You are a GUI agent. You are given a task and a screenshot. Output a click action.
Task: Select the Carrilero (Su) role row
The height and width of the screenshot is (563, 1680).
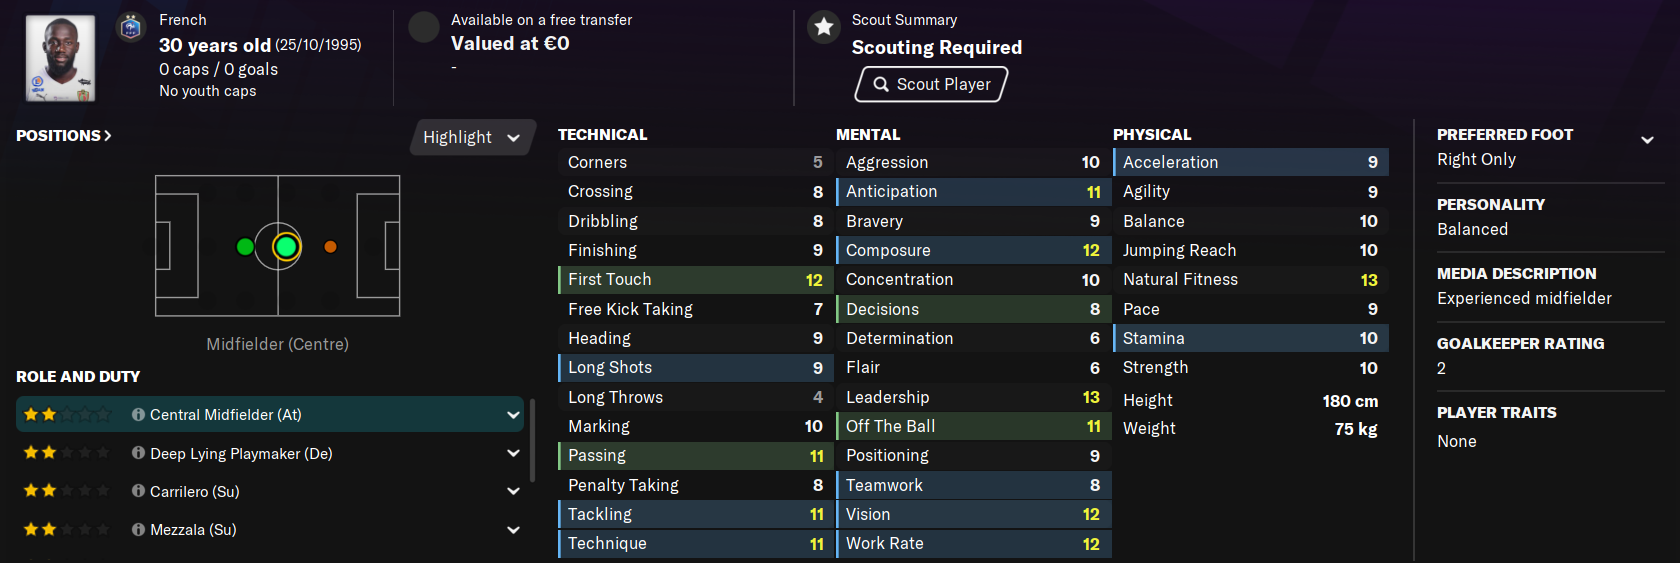(270, 491)
